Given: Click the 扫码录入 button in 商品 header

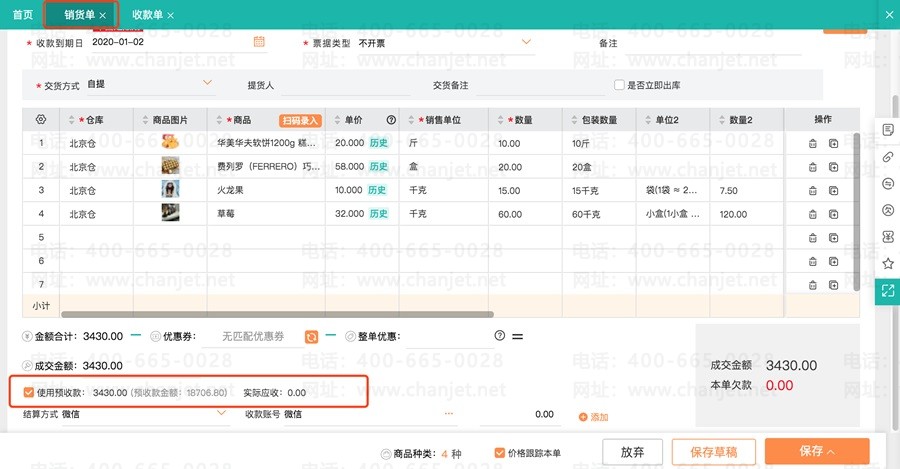Looking at the screenshot, I should tap(300, 120).
